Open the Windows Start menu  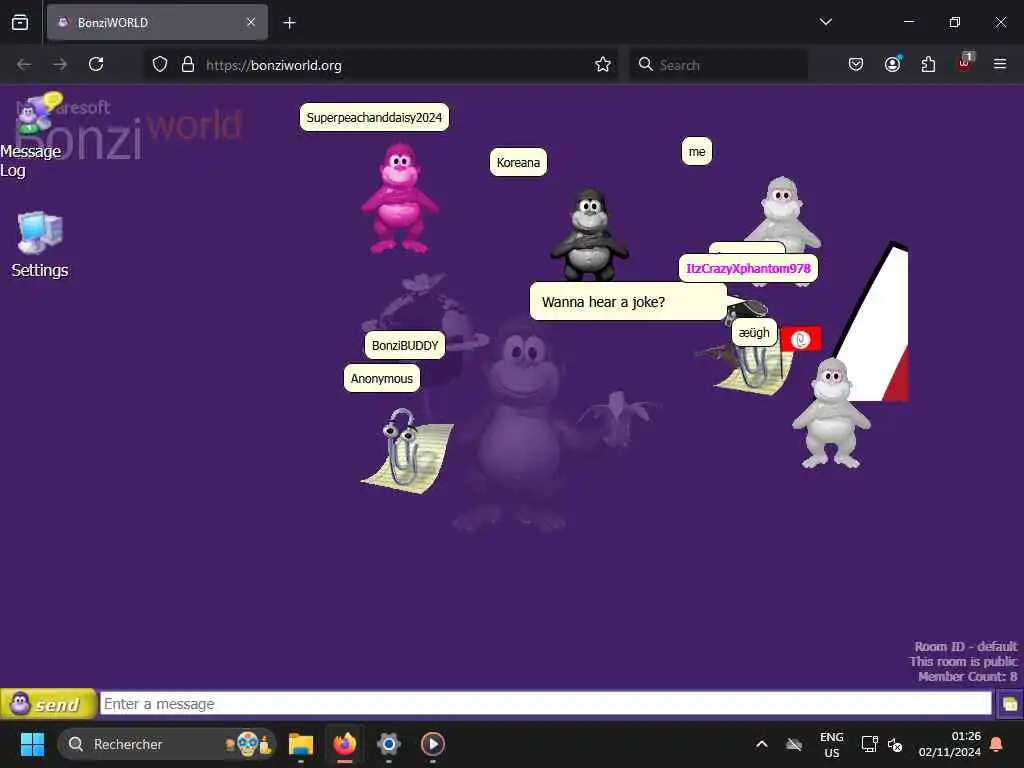pos(32,744)
